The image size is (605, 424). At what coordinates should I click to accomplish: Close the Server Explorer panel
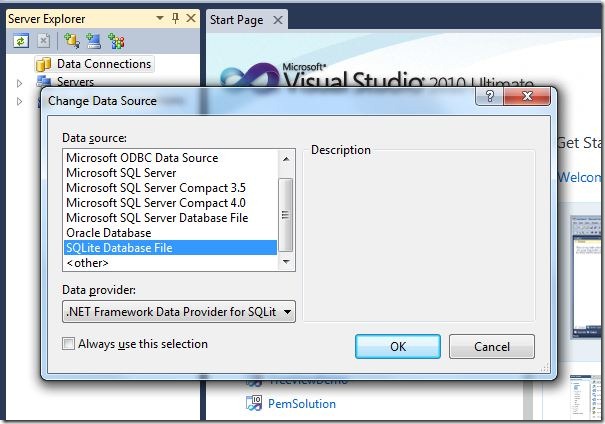[x=191, y=18]
